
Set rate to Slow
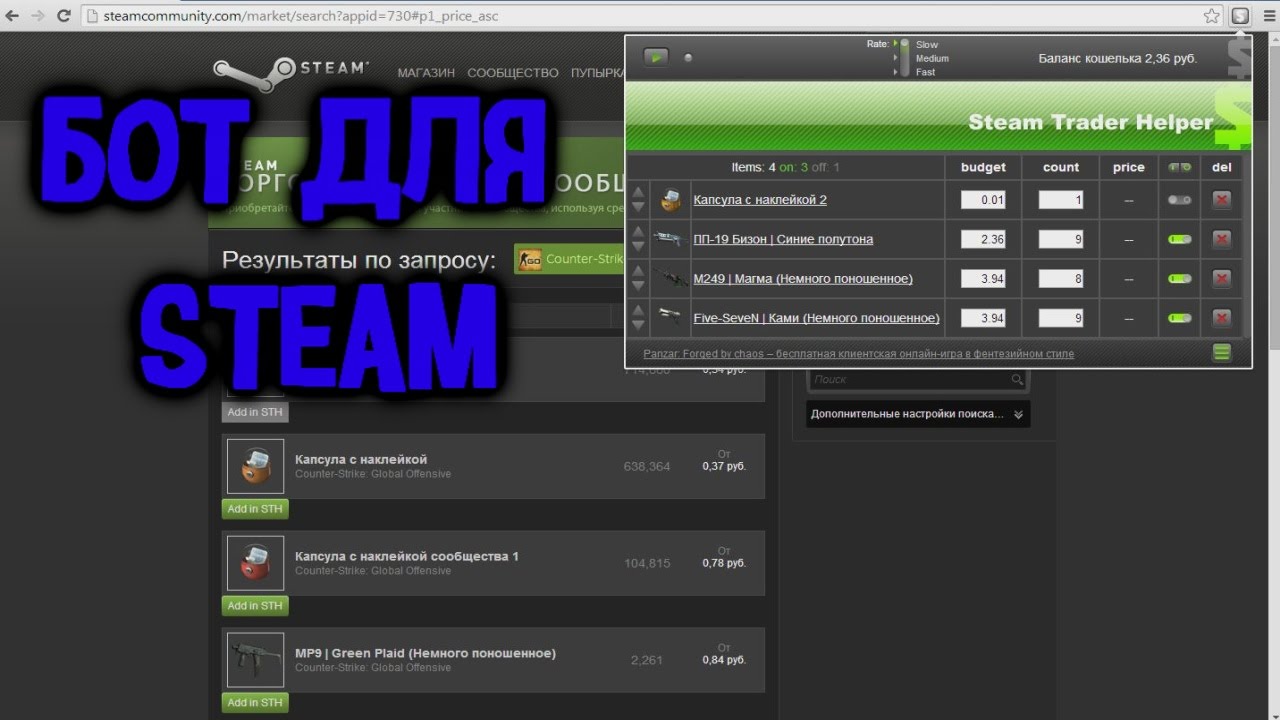click(926, 45)
